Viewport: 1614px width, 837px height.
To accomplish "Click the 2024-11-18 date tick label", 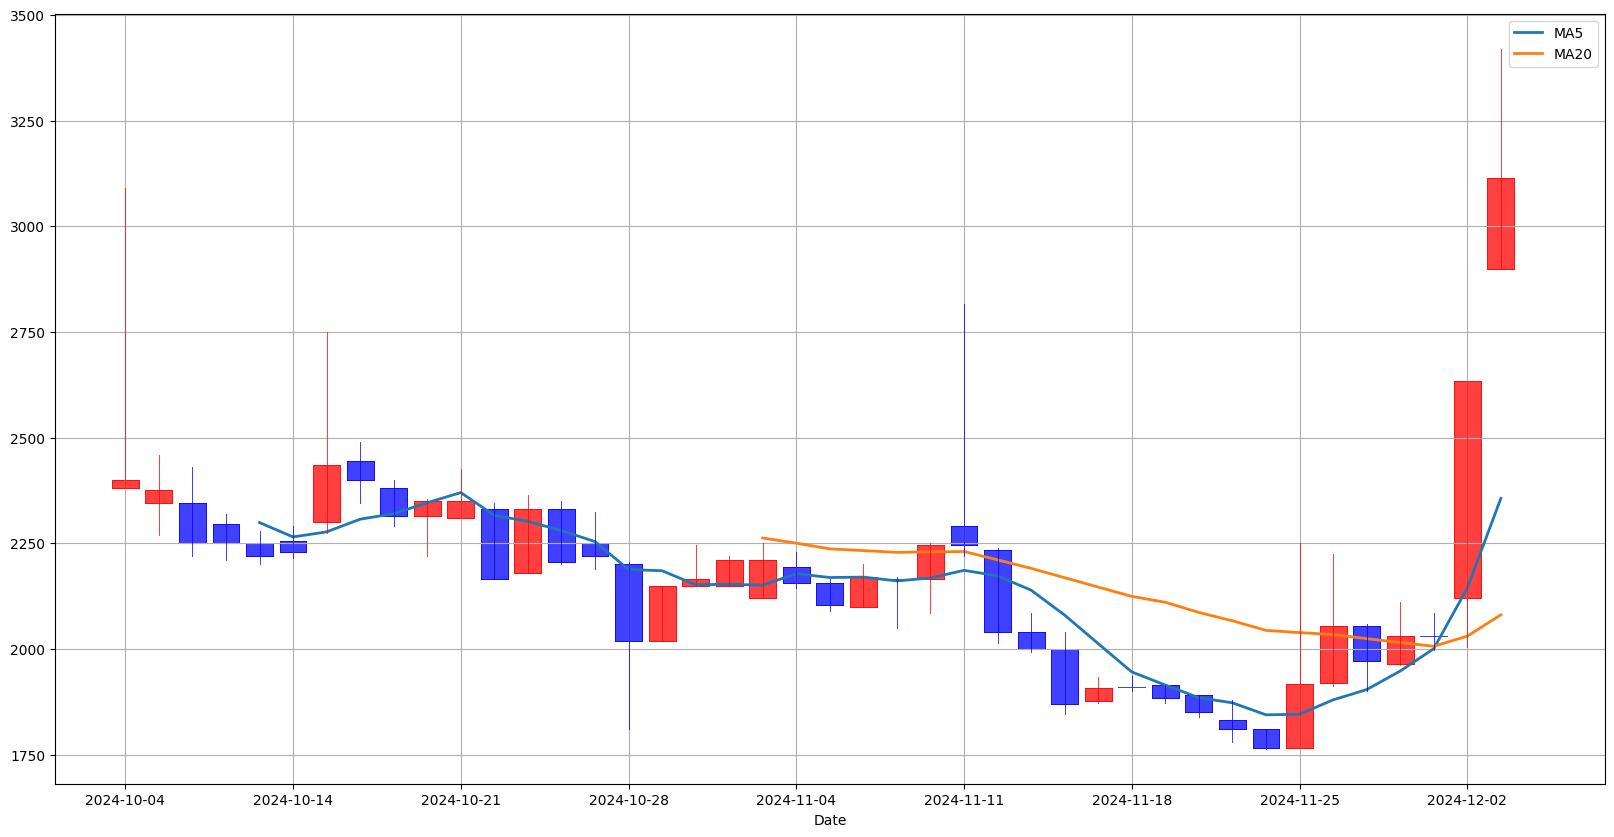I will click(x=1132, y=800).
